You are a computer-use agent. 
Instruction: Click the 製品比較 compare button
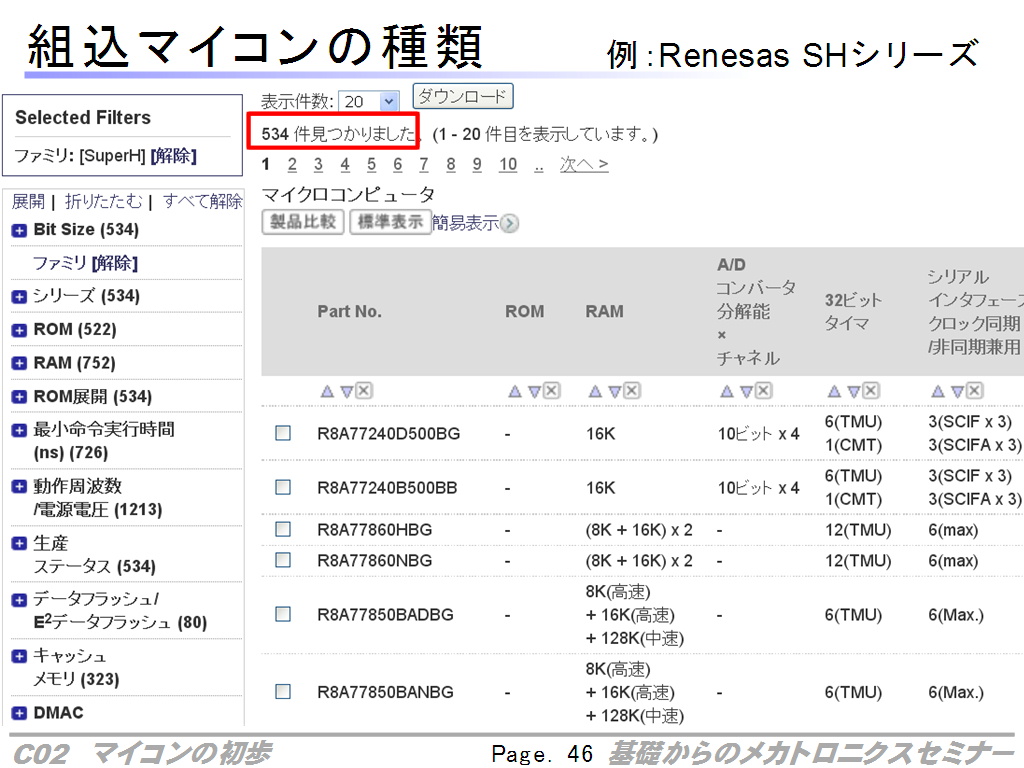pyautogui.click(x=303, y=222)
